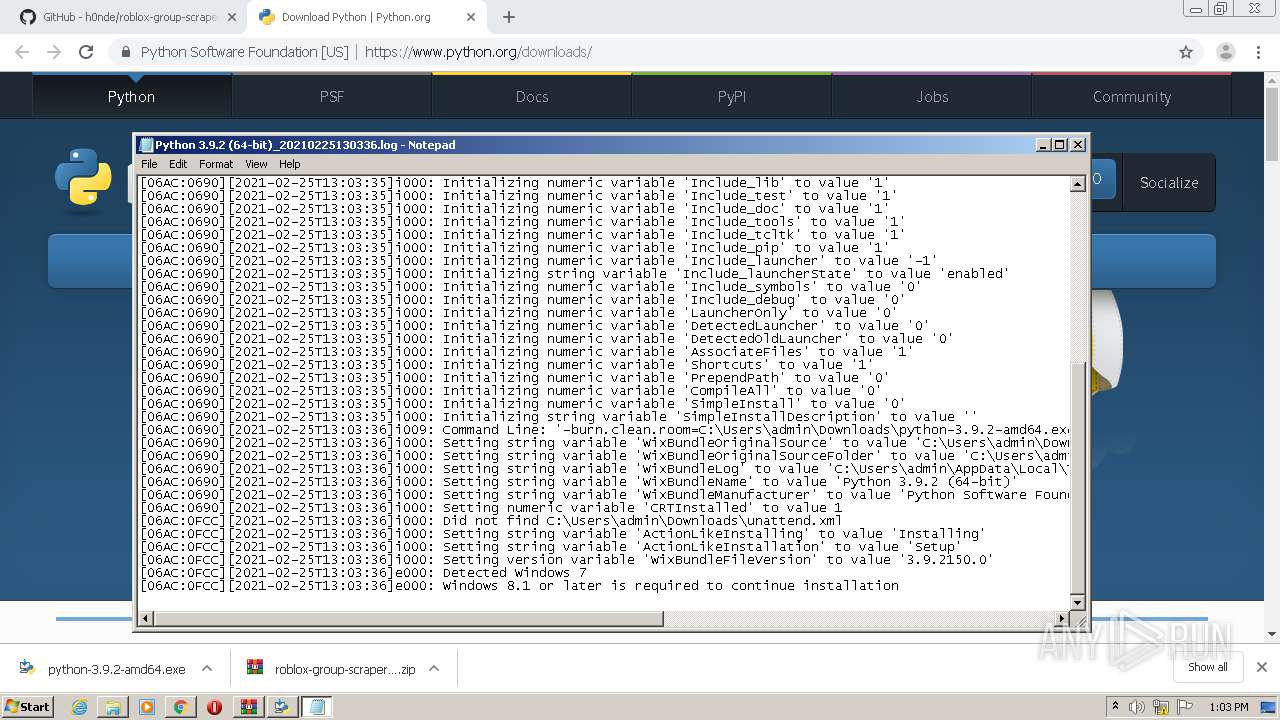Close the Notepad log window
This screenshot has height=720, width=1280.
point(1078,145)
